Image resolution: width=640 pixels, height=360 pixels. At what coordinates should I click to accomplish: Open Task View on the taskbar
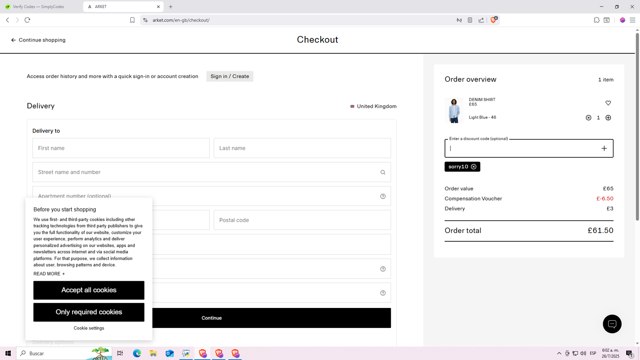click(x=120, y=353)
